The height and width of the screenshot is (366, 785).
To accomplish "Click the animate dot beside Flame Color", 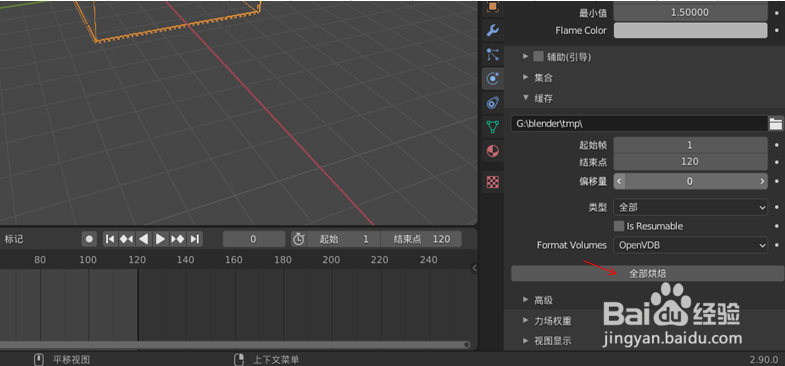I will click(776, 31).
